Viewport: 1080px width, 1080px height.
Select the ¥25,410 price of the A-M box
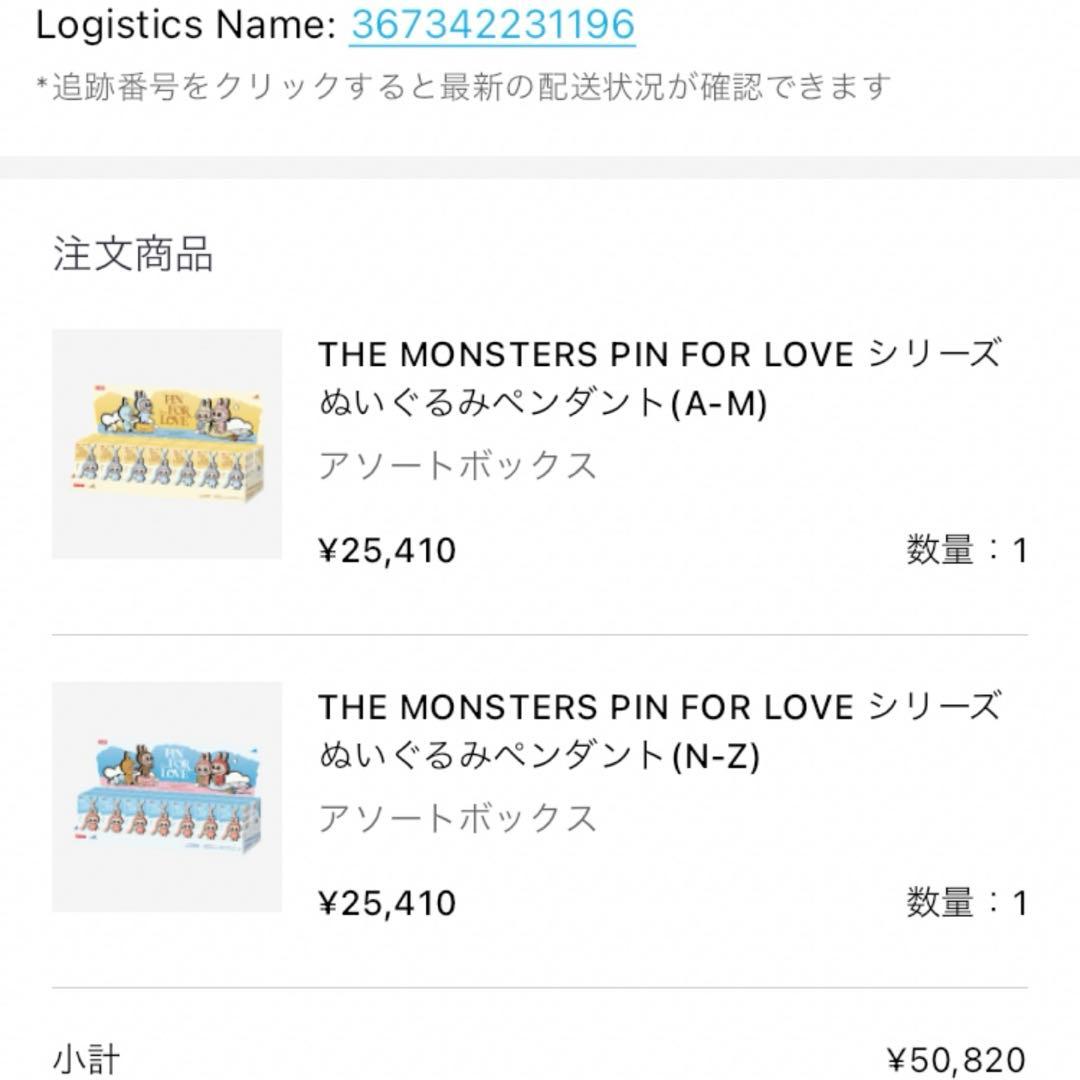pyautogui.click(x=387, y=549)
